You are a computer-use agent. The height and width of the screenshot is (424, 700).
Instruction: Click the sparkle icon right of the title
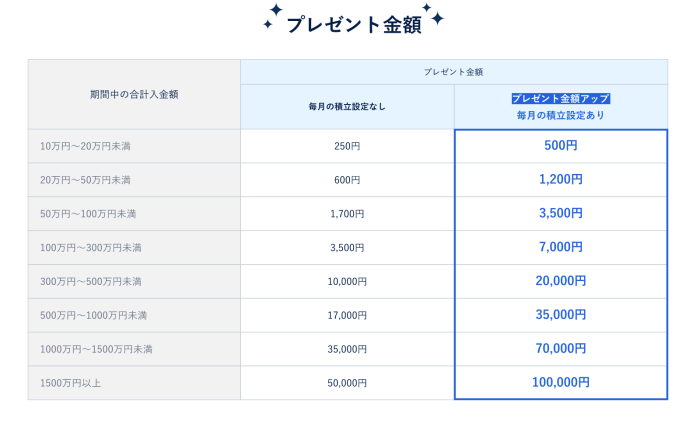coord(432,15)
